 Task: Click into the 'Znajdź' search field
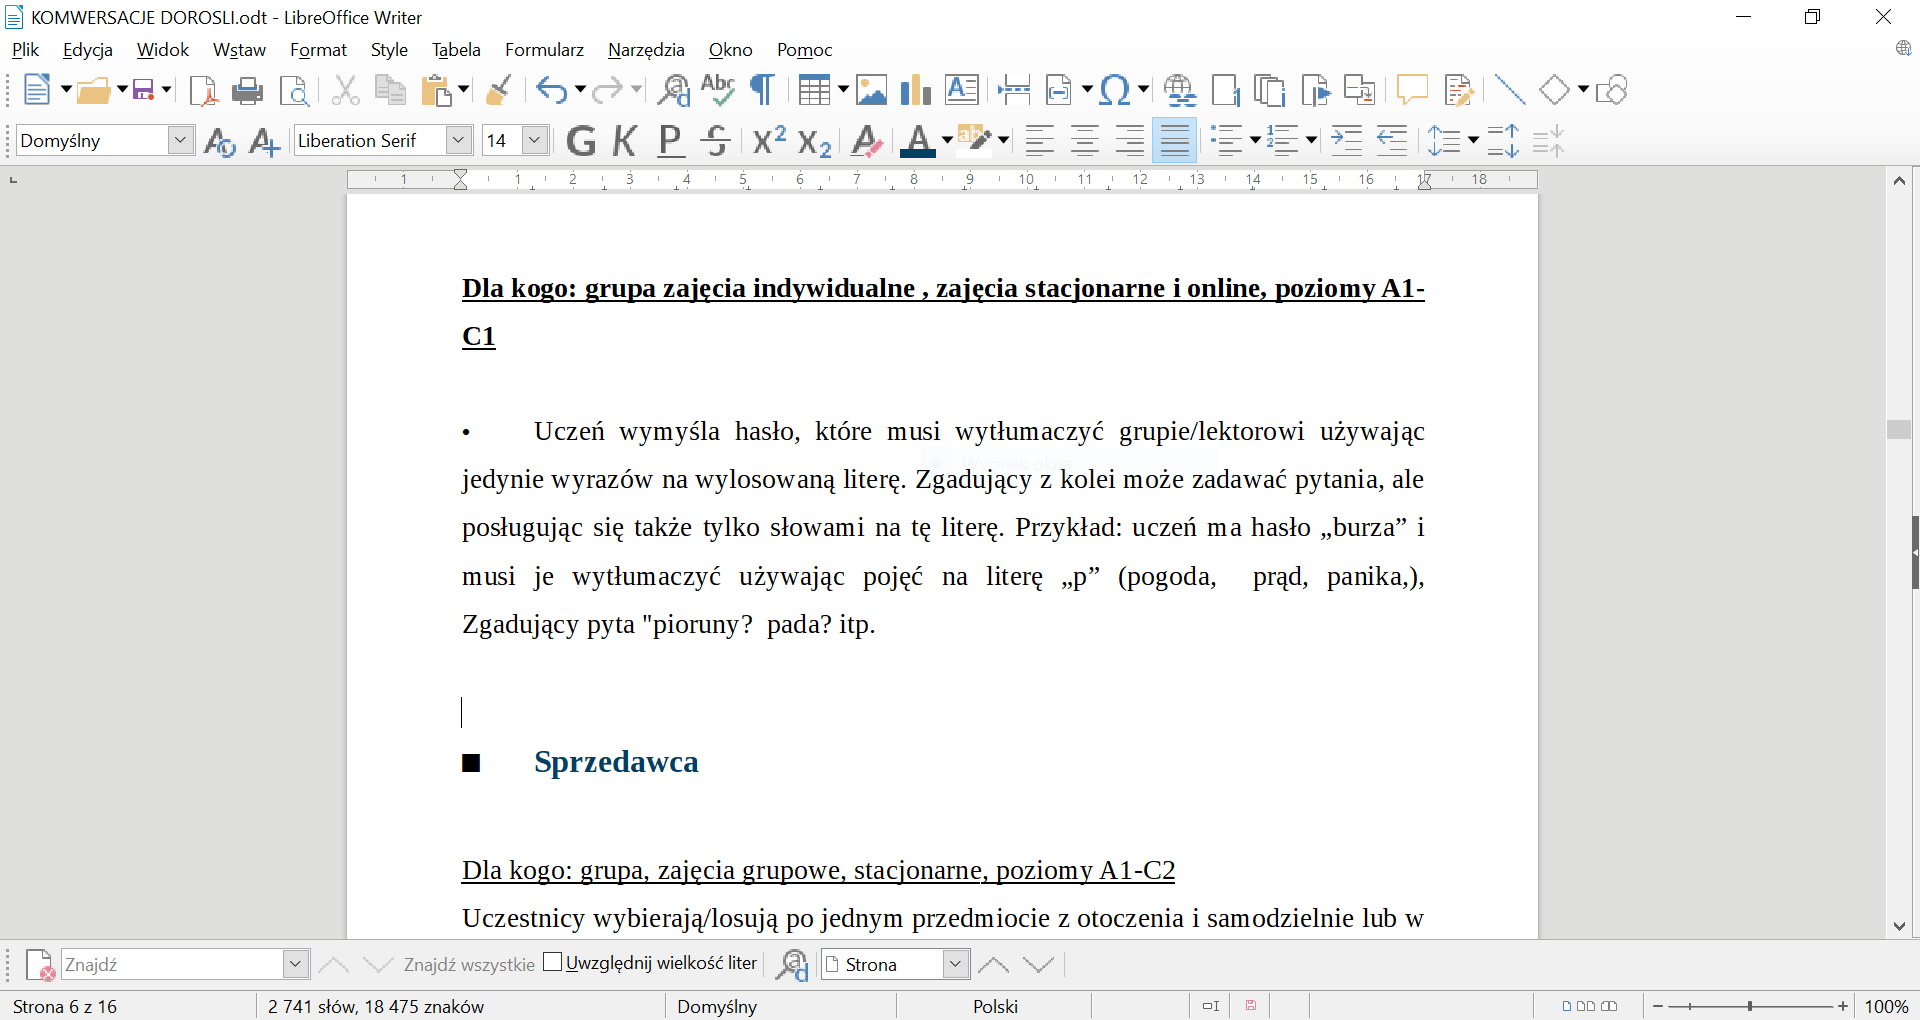tap(172, 965)
